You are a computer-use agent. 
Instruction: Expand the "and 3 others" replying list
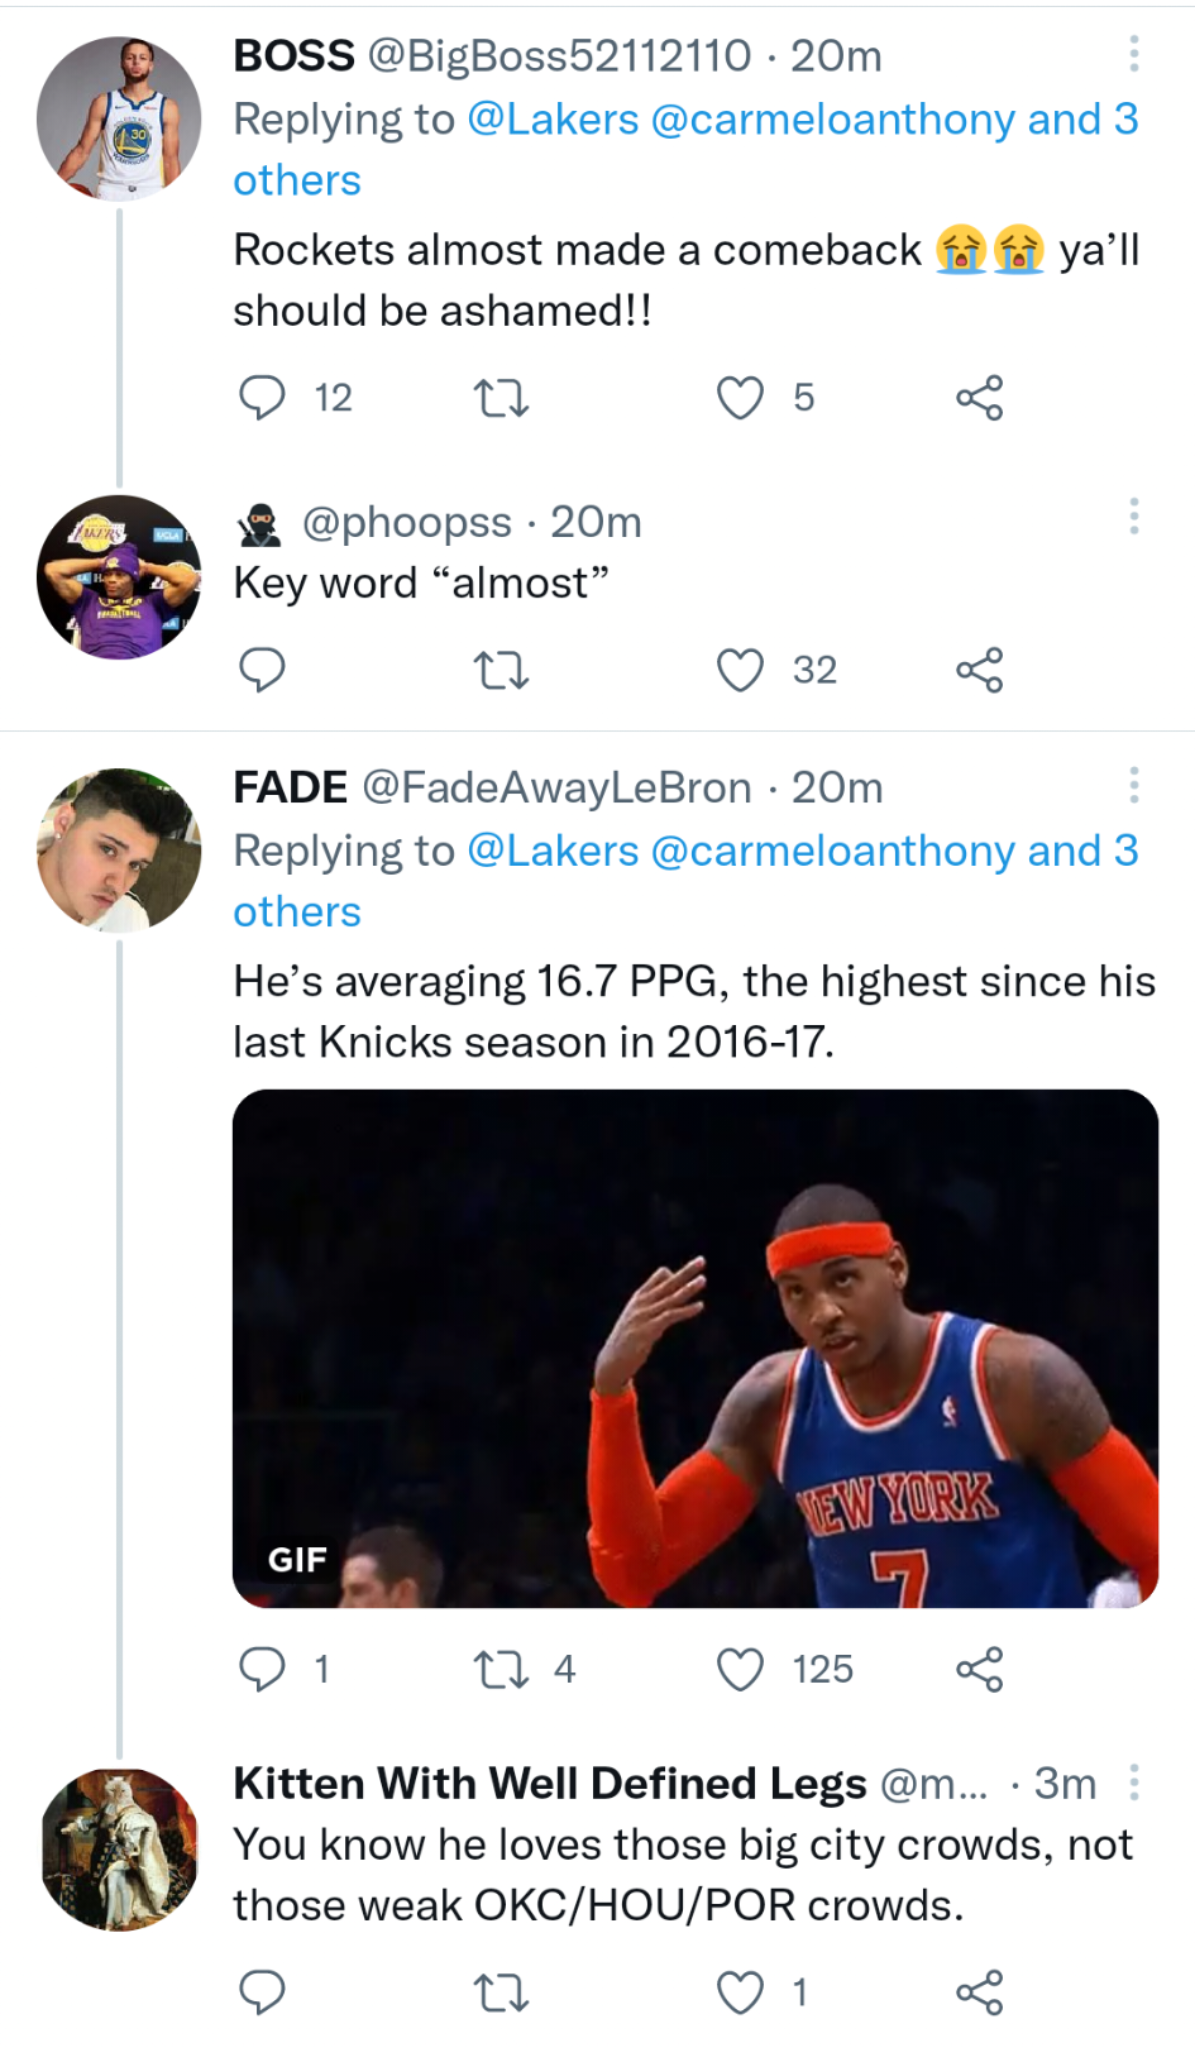click(x=297, y=180)
